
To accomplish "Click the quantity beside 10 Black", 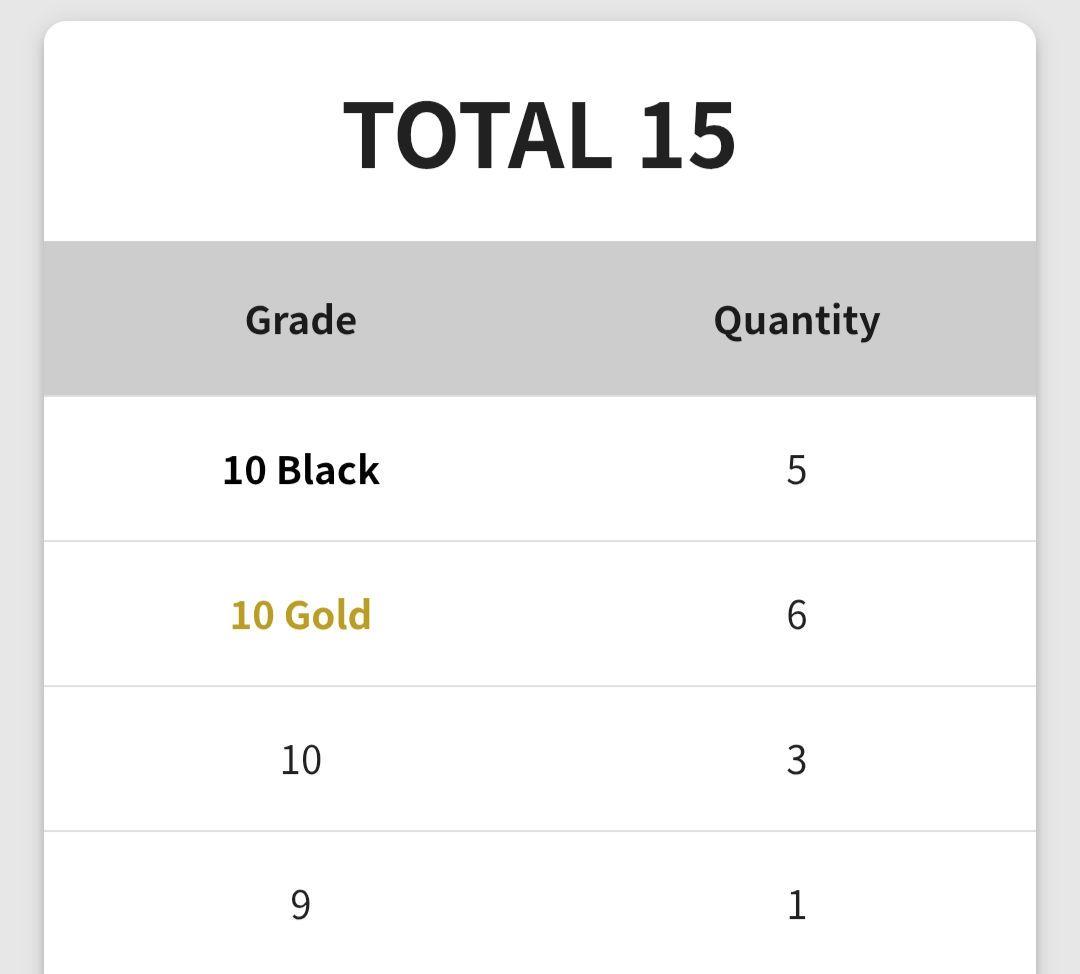I will [796, 470].
